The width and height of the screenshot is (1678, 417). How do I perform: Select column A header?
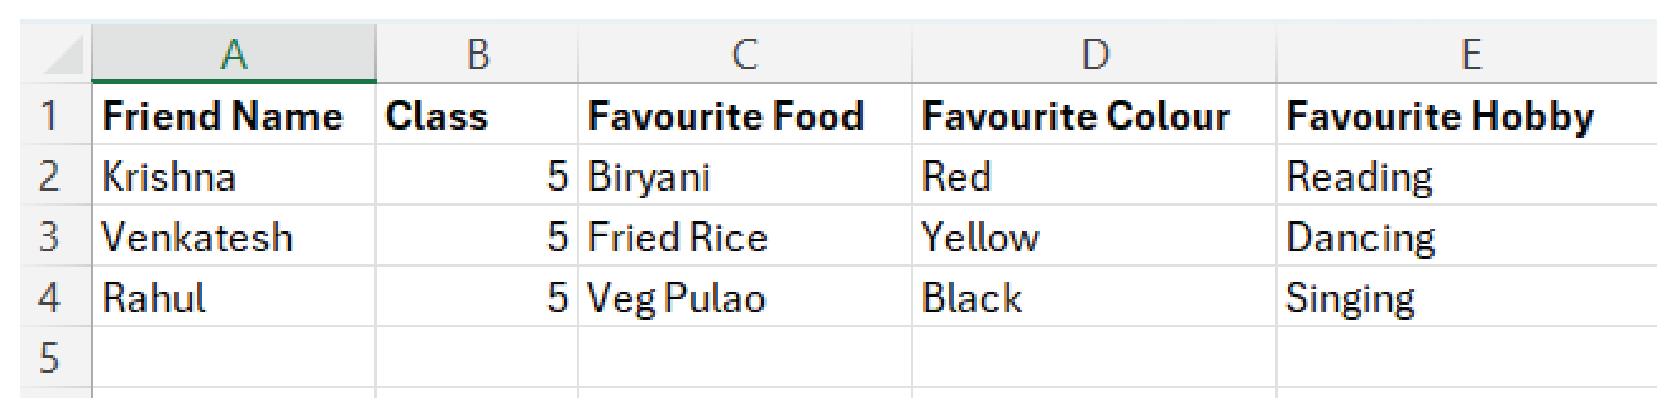point(234,54)
